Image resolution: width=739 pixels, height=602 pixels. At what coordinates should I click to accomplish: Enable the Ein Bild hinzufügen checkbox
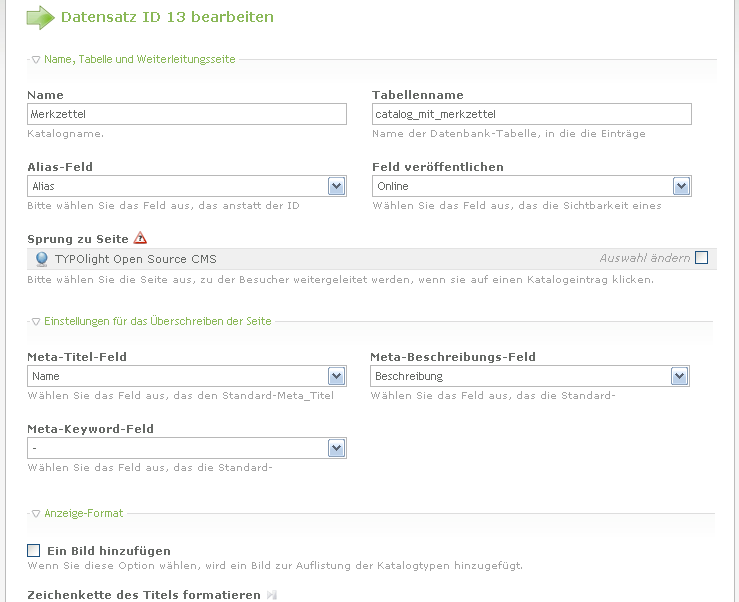(34, 550)
